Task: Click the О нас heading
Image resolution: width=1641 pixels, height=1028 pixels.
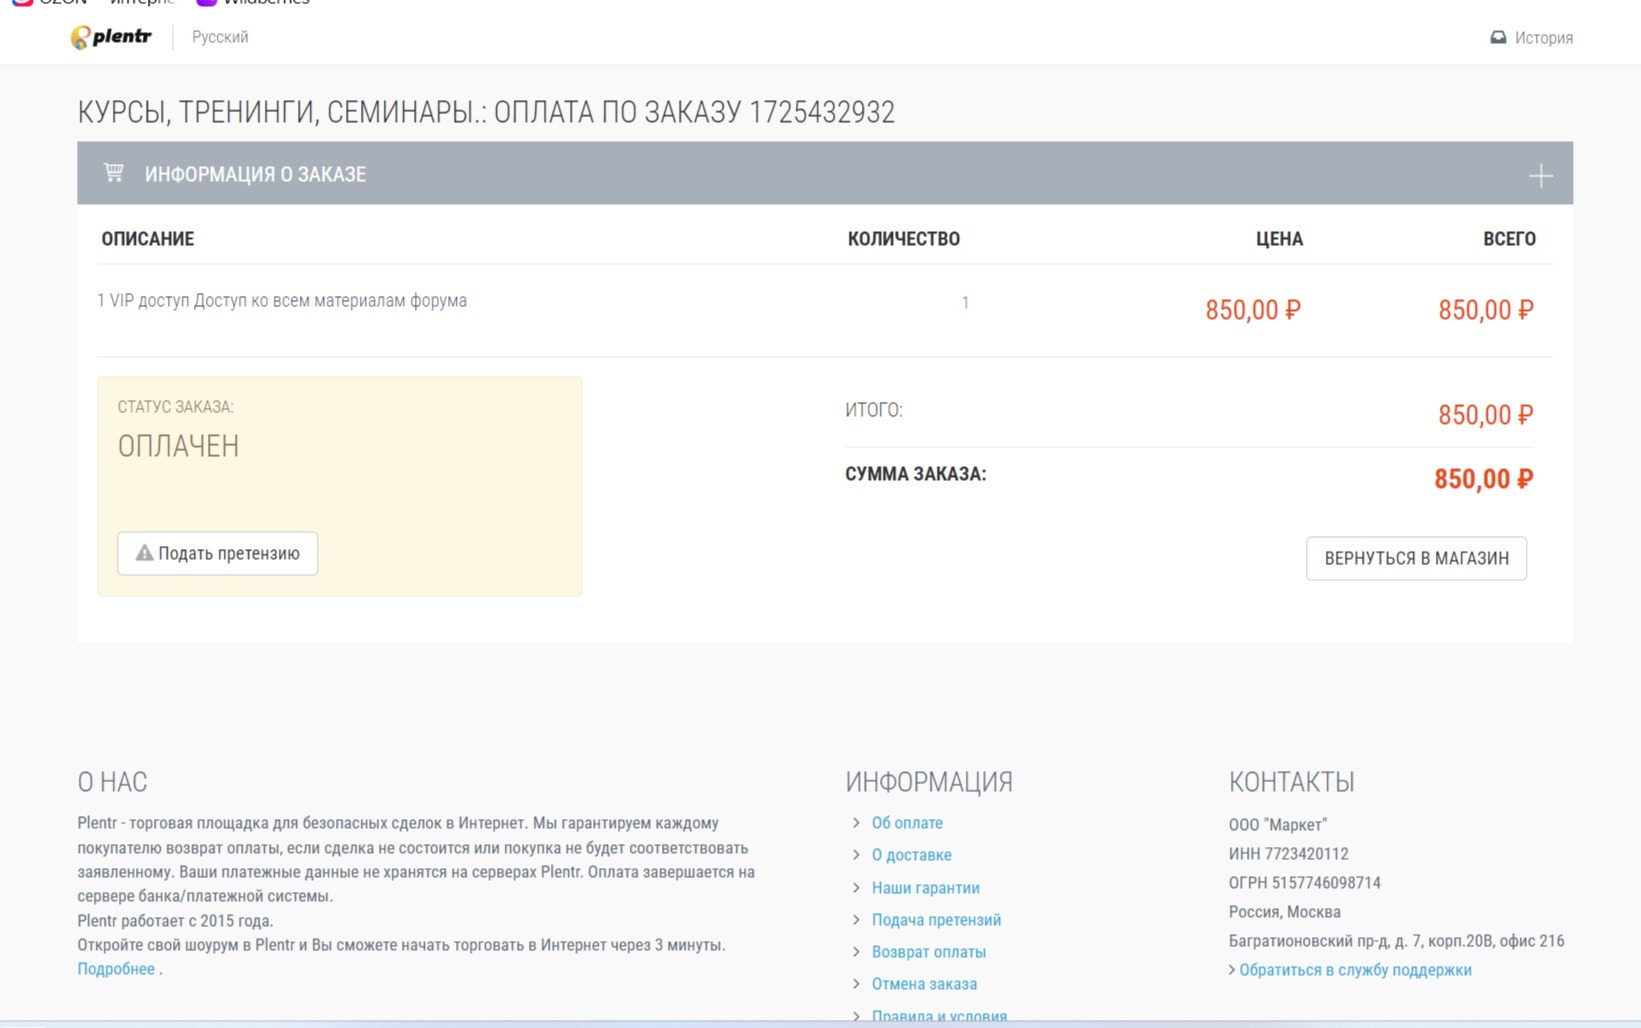Action: (112, 782)
